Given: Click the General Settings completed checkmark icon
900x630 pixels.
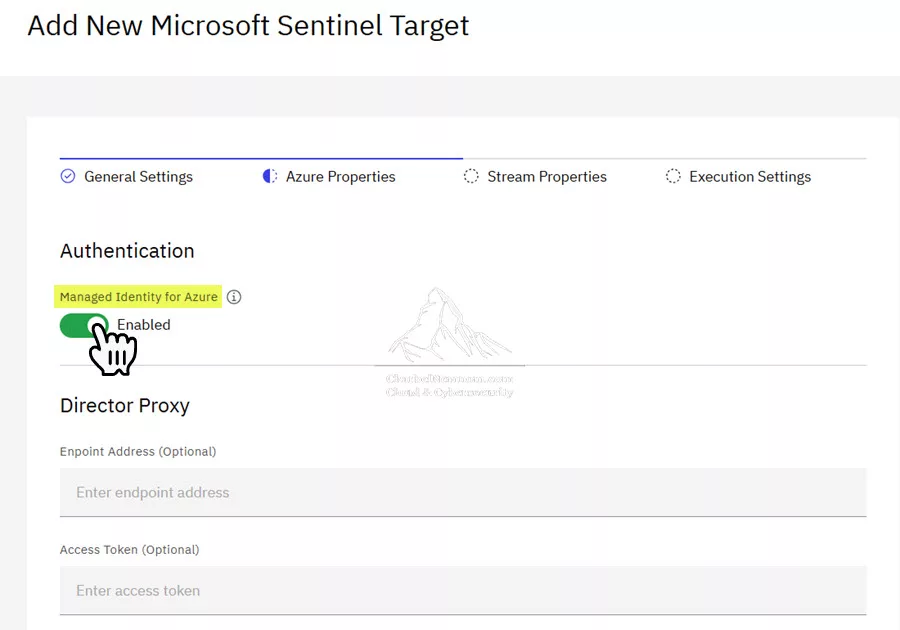Looking at the screenshot, I should point(68,176).
